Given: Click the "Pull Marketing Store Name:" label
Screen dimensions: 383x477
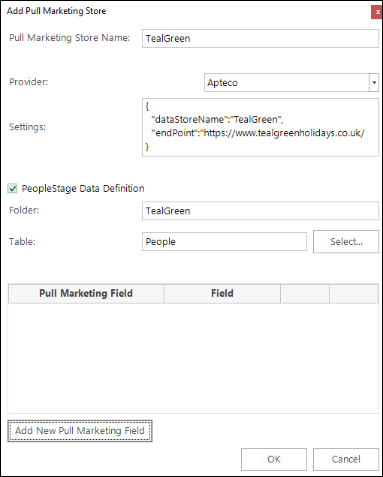Looking at the screenshot, I should point(69,38).
